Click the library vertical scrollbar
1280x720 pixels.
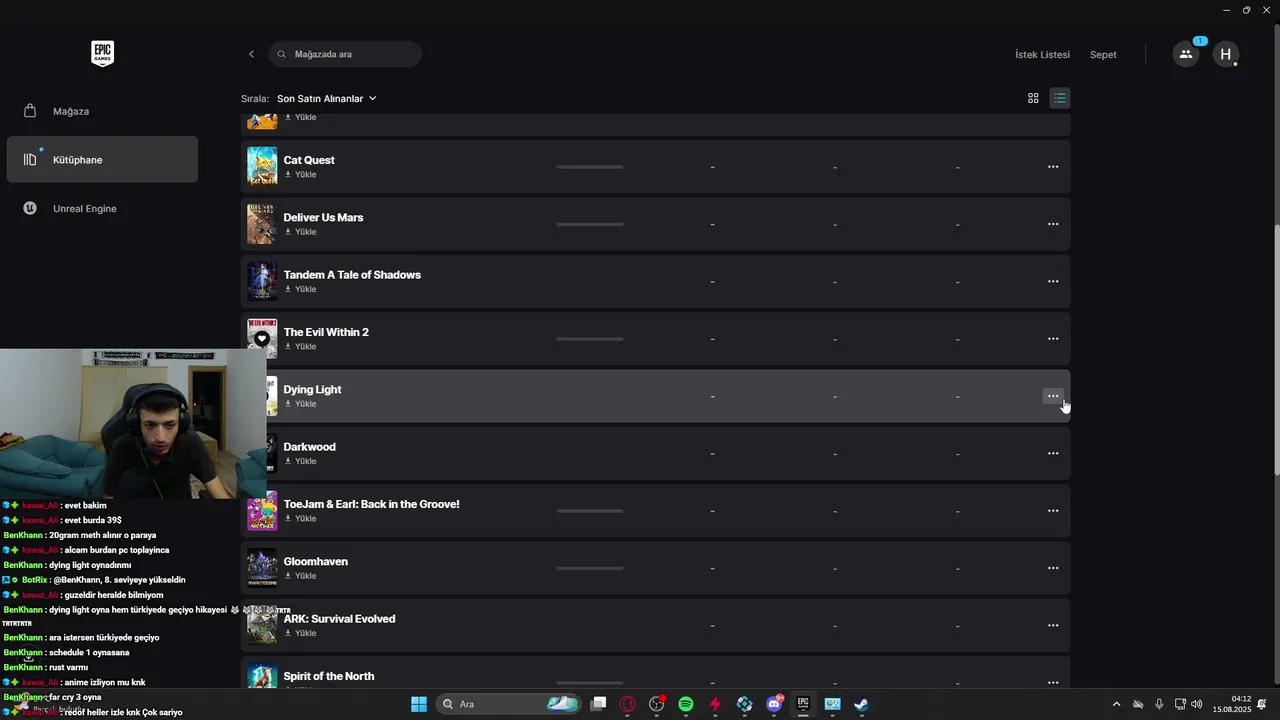point(1275,350)
